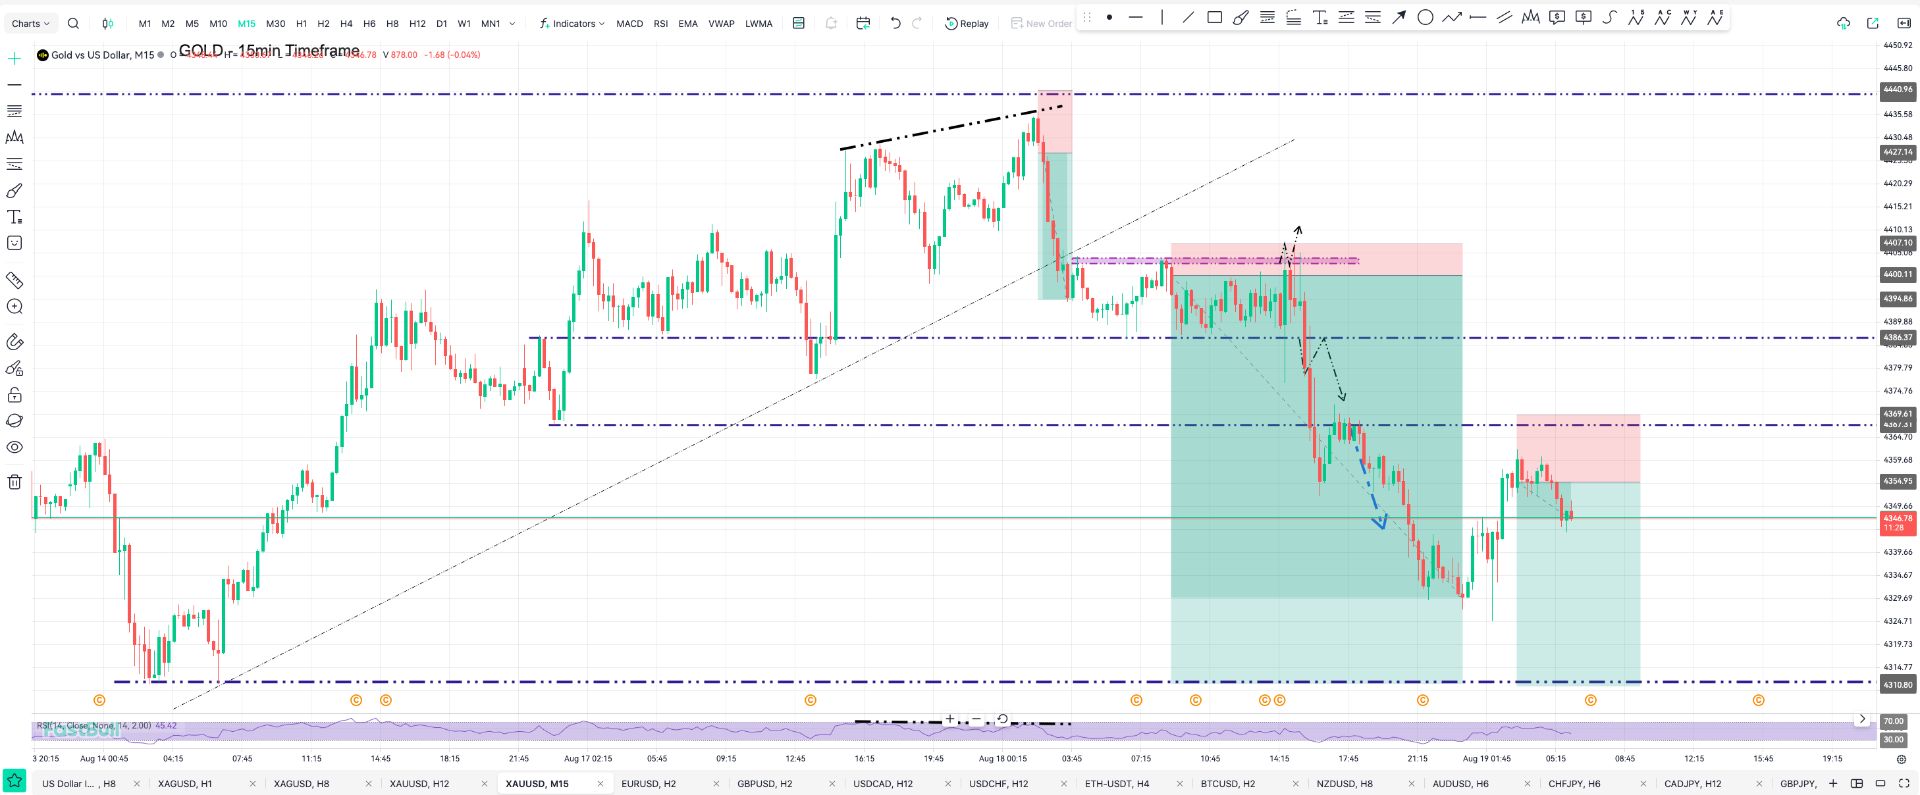Viewport: 1920px width, 795px height.
Task: Select the text tool in drawing toolbar
Action: tap(1320, 17)
